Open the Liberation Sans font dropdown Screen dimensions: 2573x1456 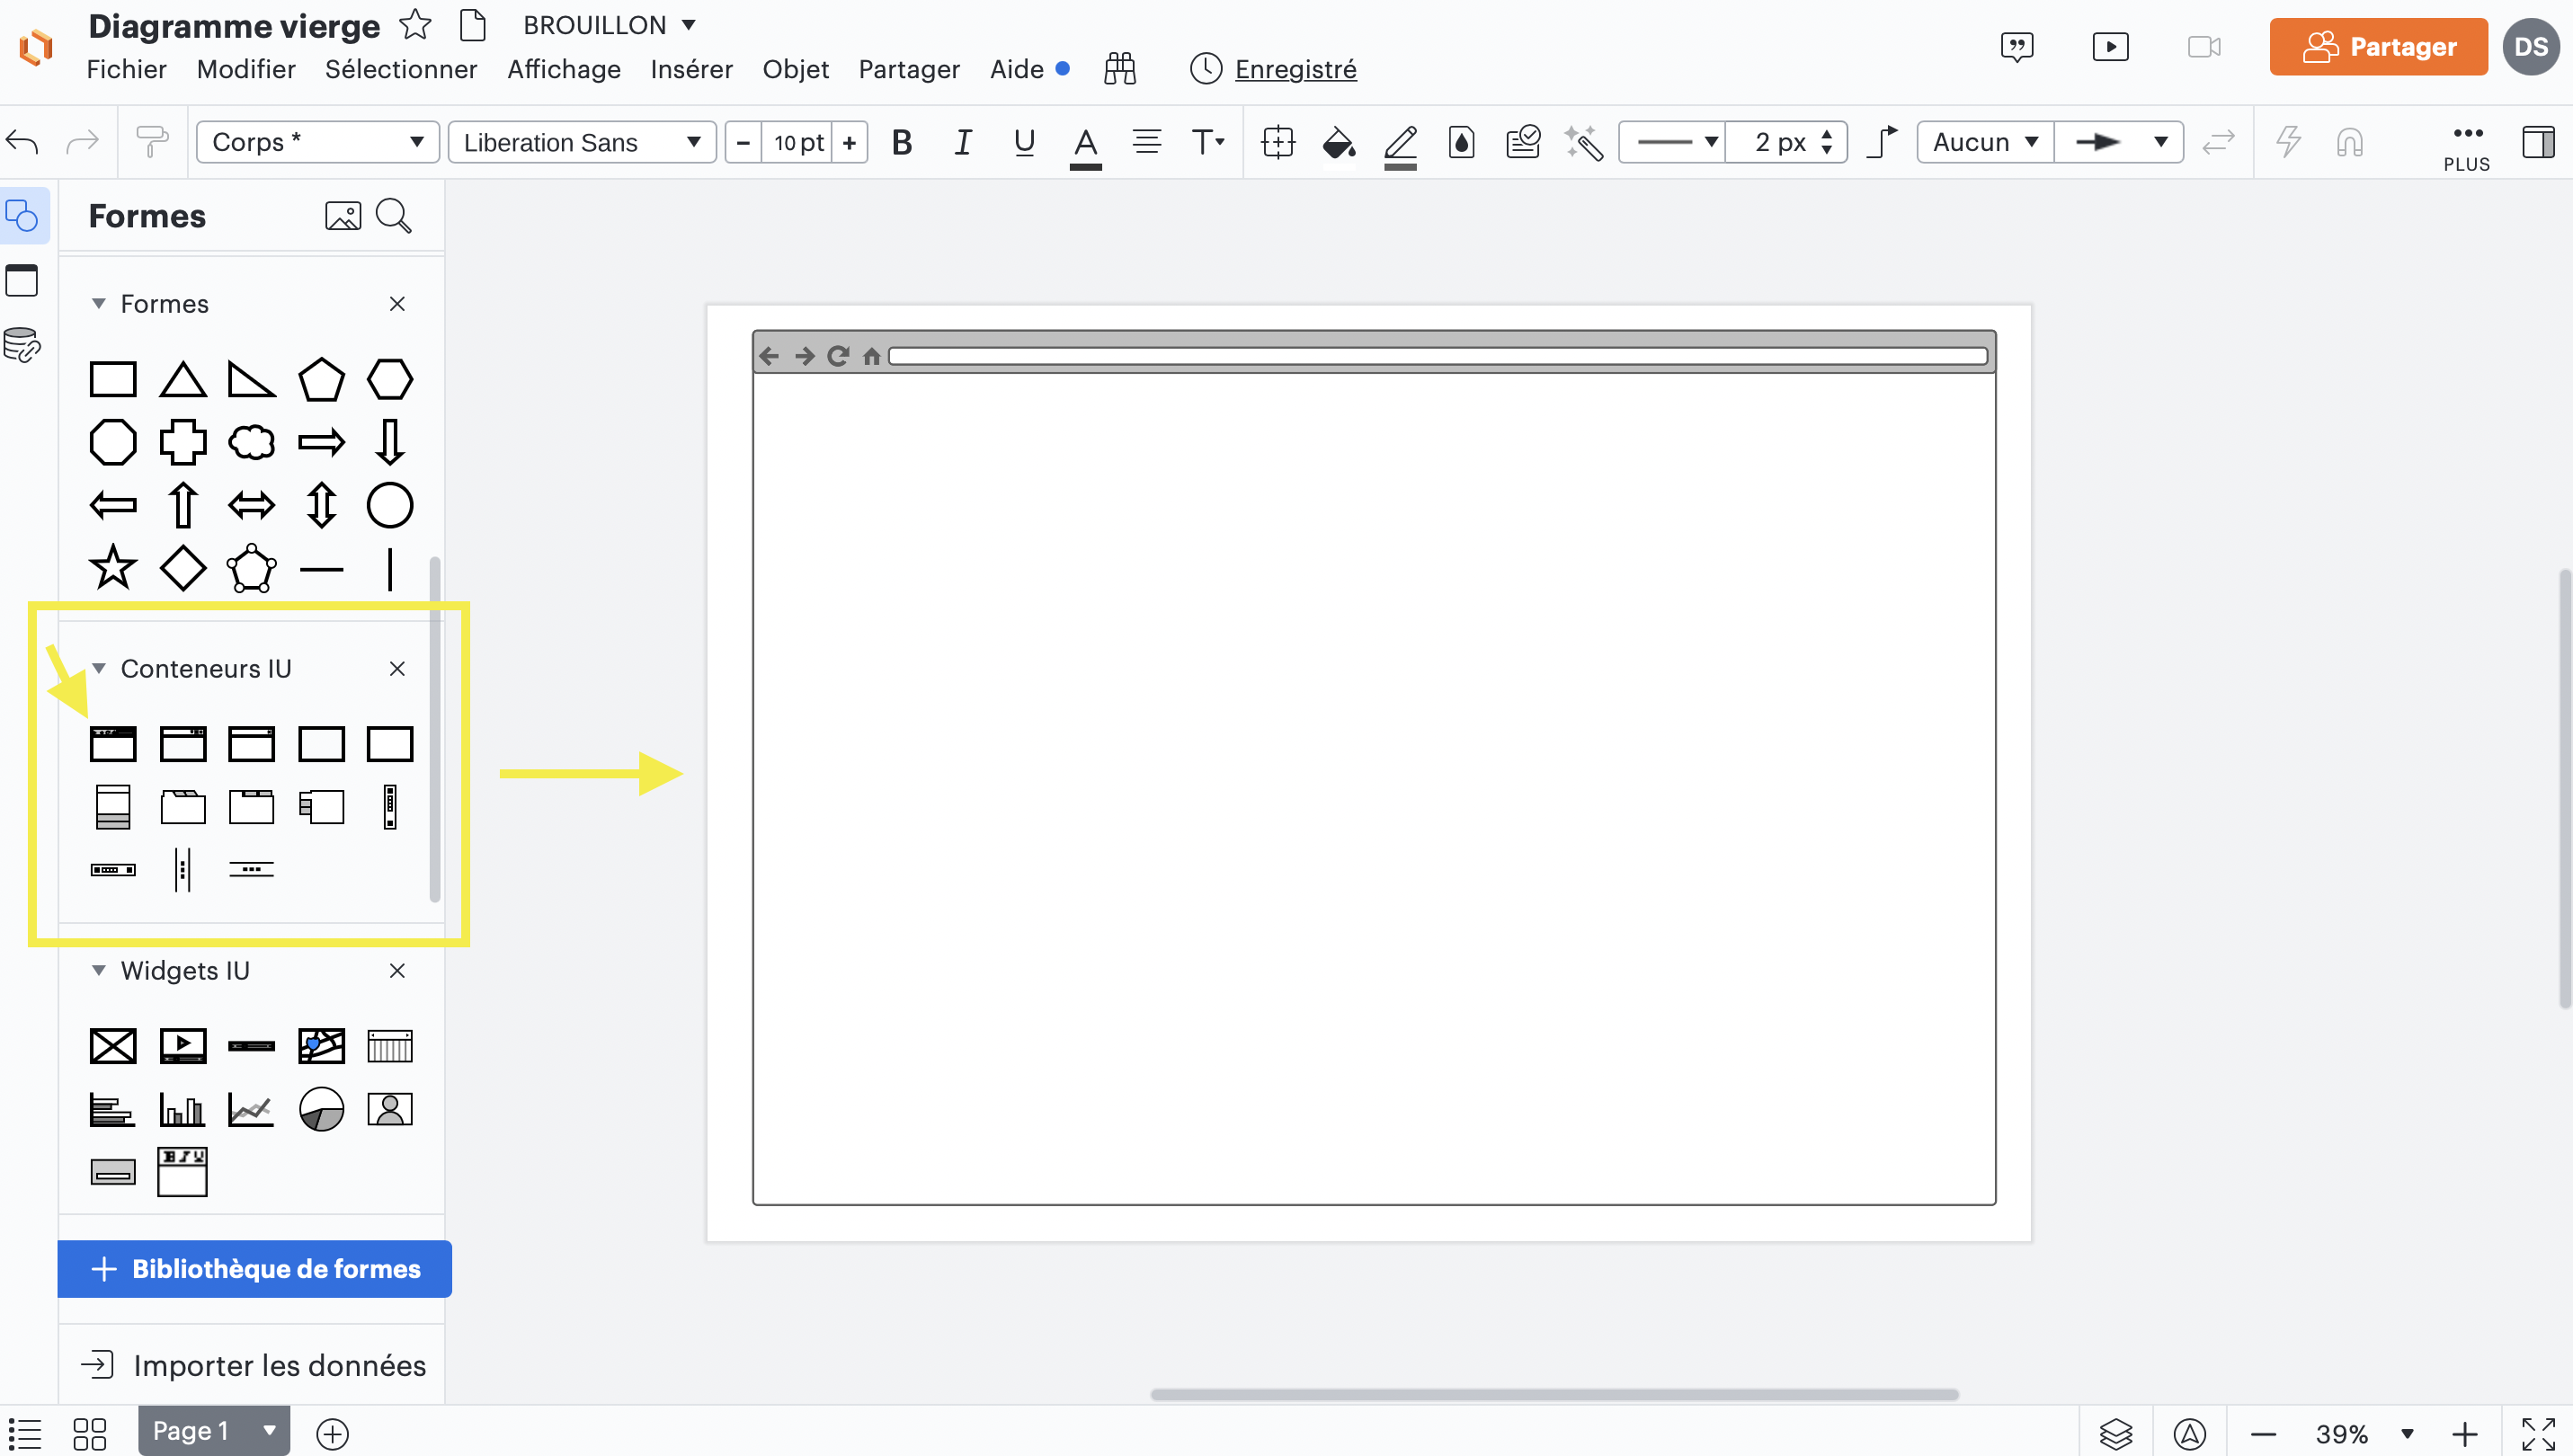582,142
